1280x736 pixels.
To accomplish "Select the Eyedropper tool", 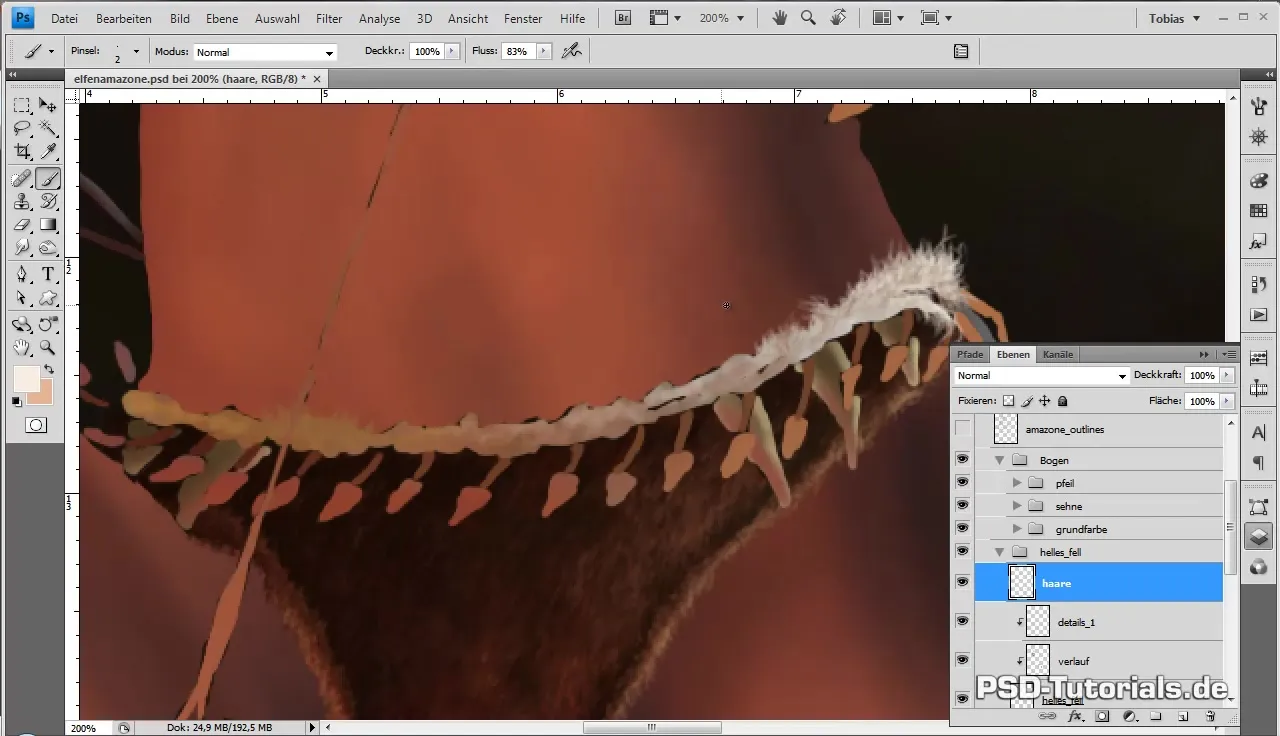I will (x=48, y=151).
